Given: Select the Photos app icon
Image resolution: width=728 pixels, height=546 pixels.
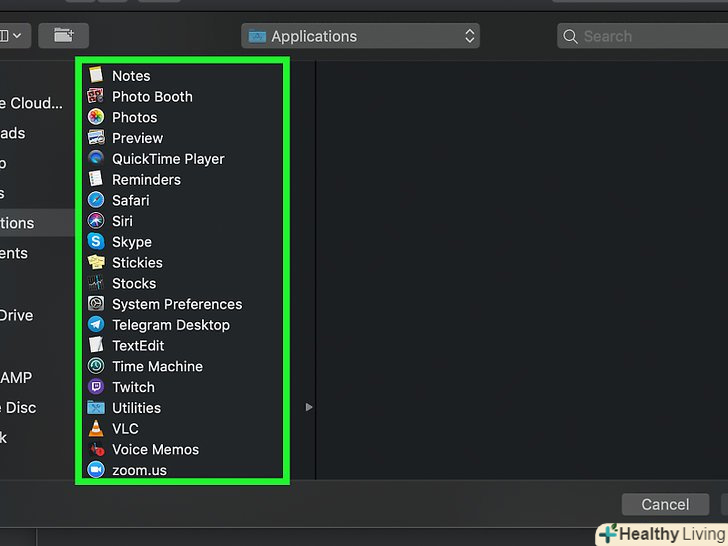Looking at the screenshot, I should click(x=96, y=117).
